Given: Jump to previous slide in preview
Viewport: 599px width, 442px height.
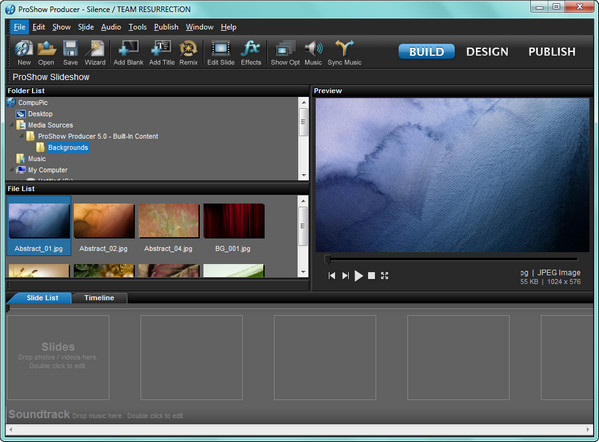Looking at the screenshot, I should coord(332,275).
